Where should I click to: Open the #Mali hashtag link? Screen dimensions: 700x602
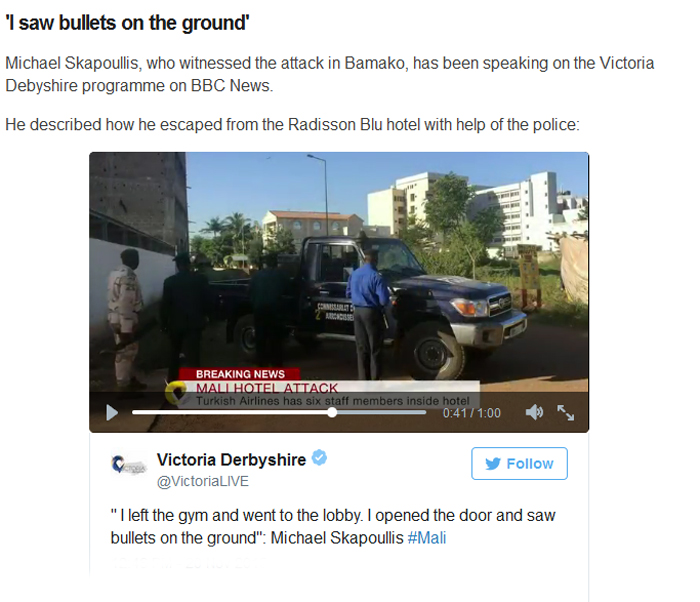(427, 538)
